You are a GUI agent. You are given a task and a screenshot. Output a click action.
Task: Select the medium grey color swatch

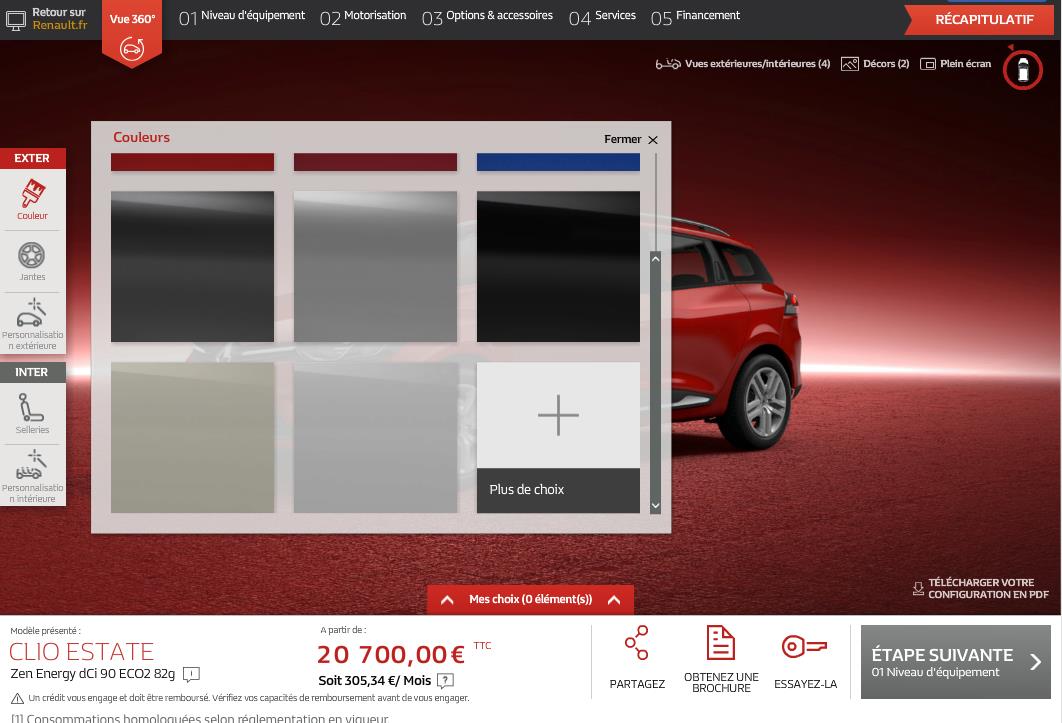[375, 266]
